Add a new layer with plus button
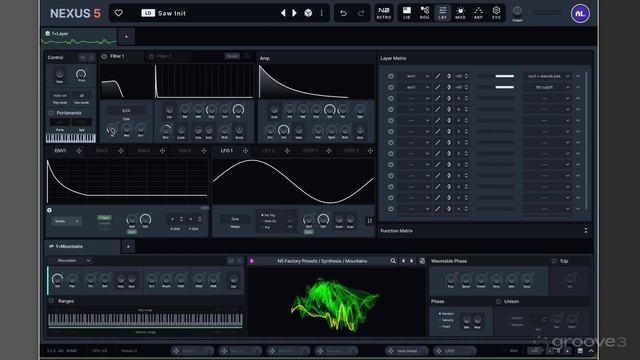Viewport: 640px width, 360px height. coord(127,37)
